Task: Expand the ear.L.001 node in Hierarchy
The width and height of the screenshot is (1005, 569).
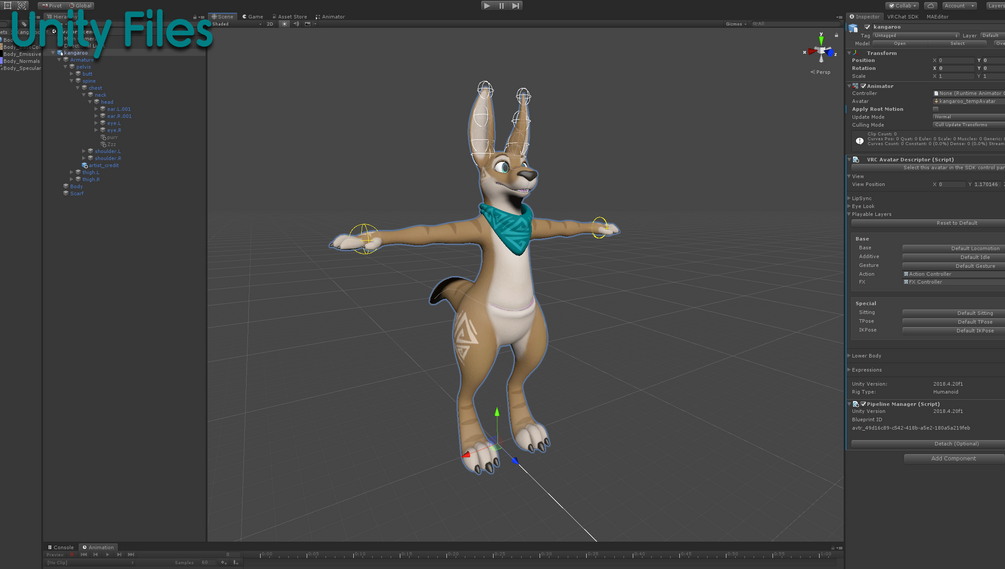Action: point(96,109)
